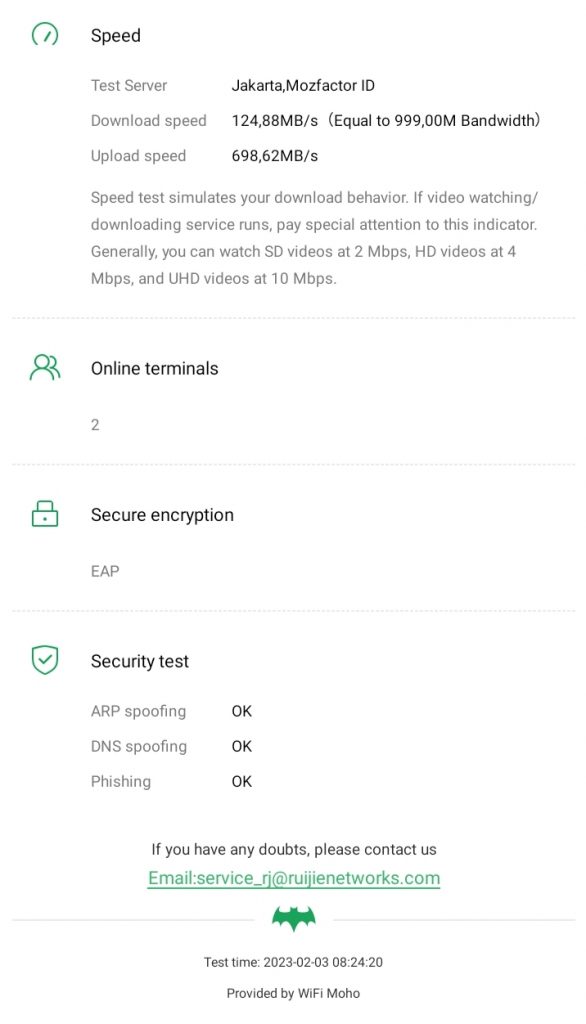The image size is (586, 1024).
Task: Select the Security test heading
Action: tap(140, 662)
